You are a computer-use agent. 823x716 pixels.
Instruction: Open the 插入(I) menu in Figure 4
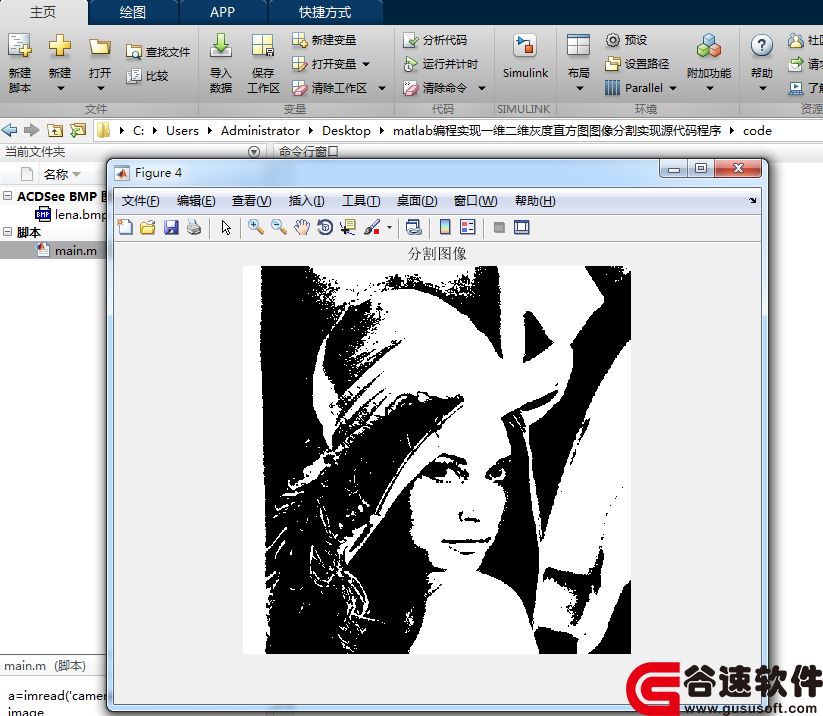[x=306, y=201]
